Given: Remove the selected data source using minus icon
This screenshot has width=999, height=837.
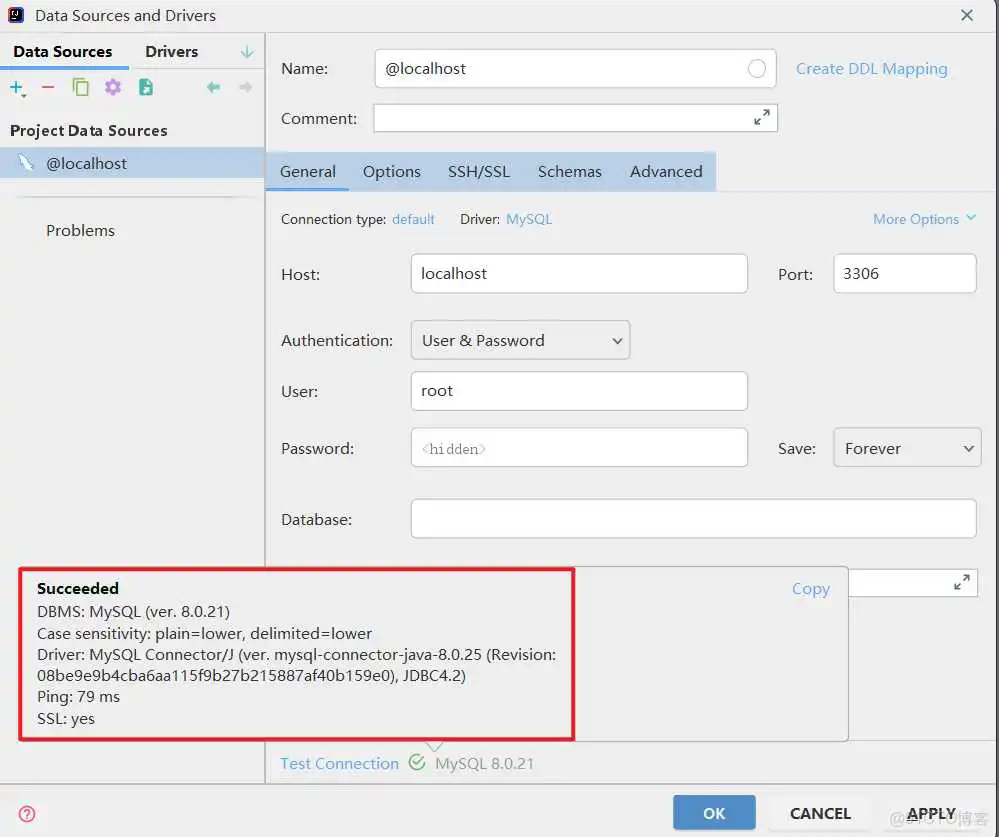Looking at the screenshot, I should [x=47, y=87].
